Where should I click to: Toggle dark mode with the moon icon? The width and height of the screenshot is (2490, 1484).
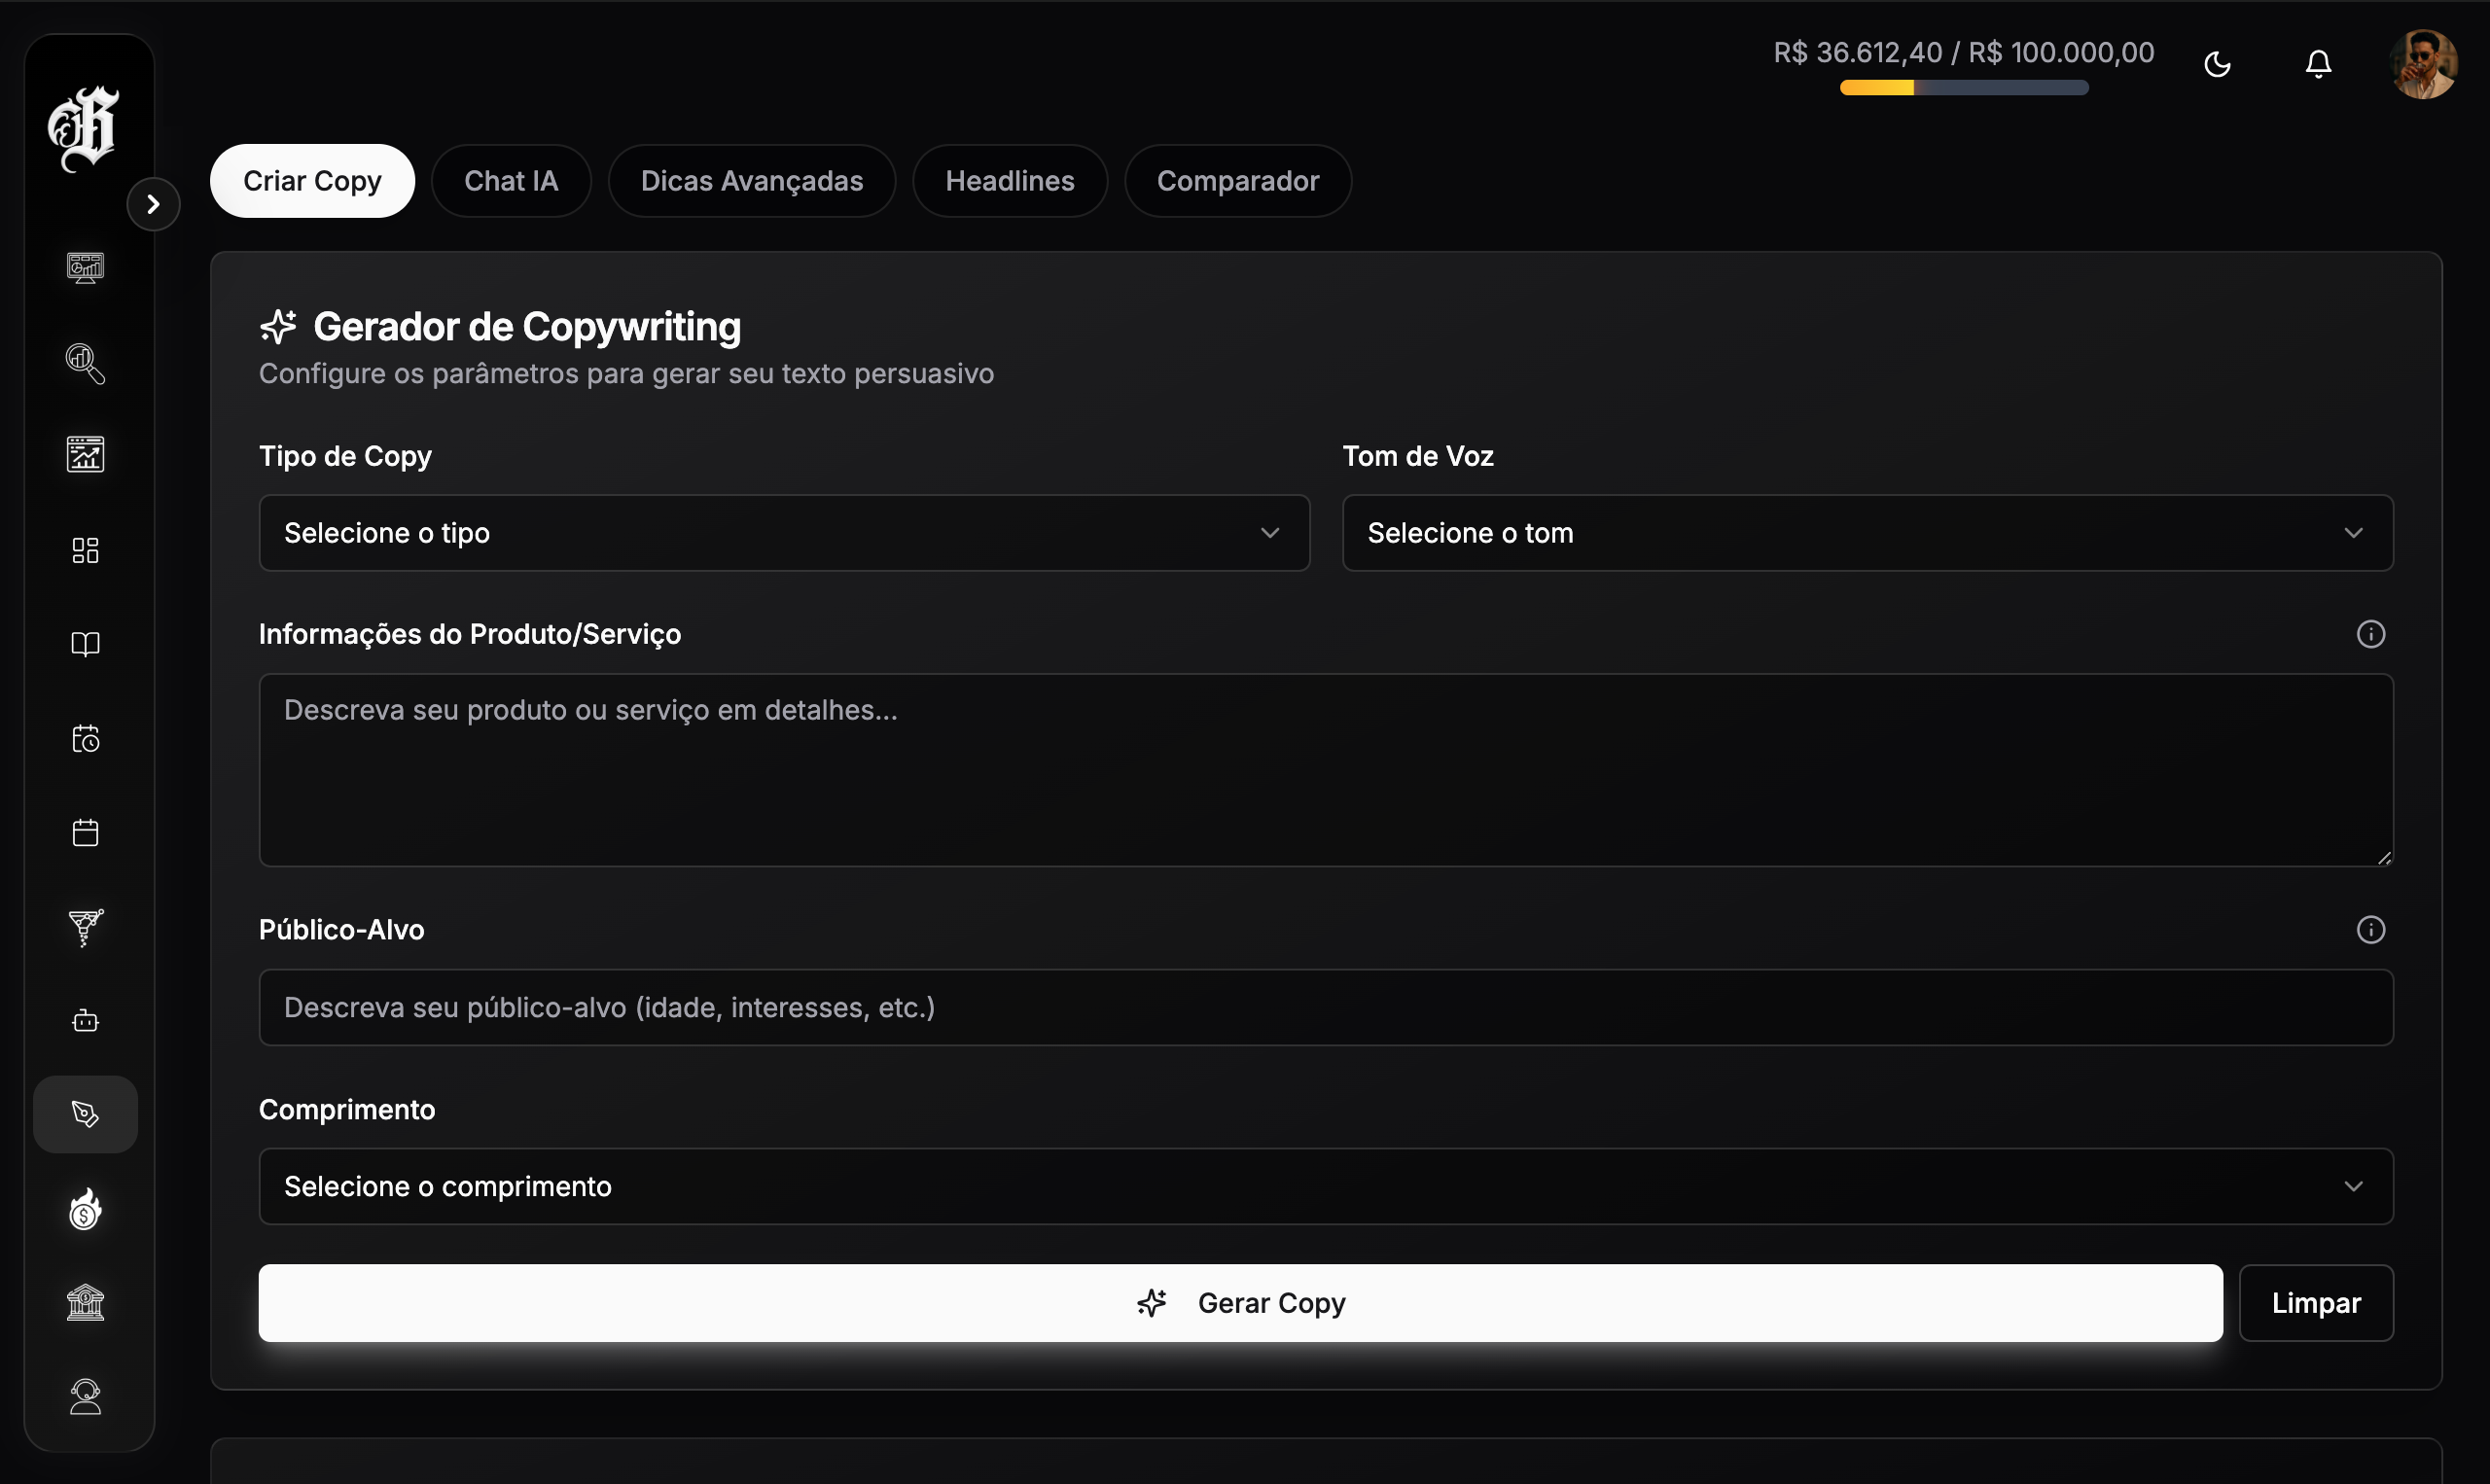(x=2217, y=63)
